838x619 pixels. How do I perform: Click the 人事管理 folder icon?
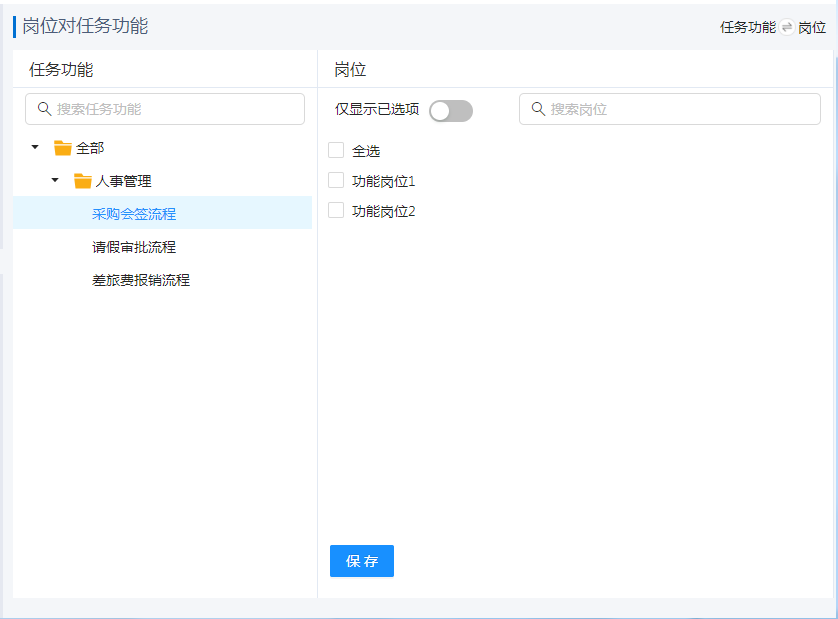[x=83, y=181]
